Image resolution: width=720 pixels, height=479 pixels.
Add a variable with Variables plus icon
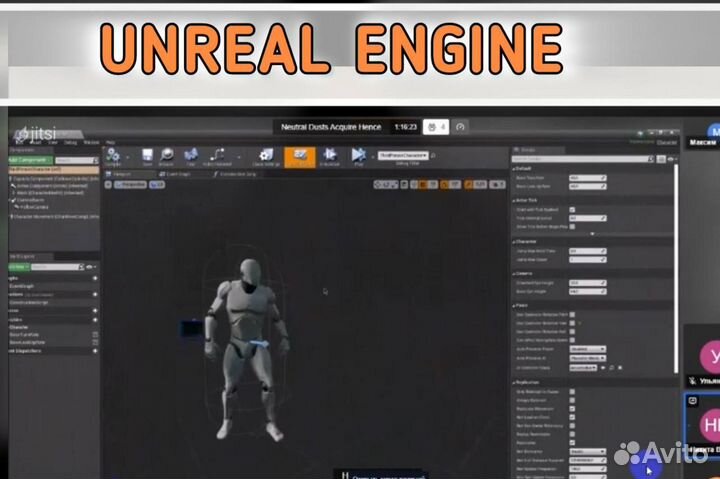[95, 319]
